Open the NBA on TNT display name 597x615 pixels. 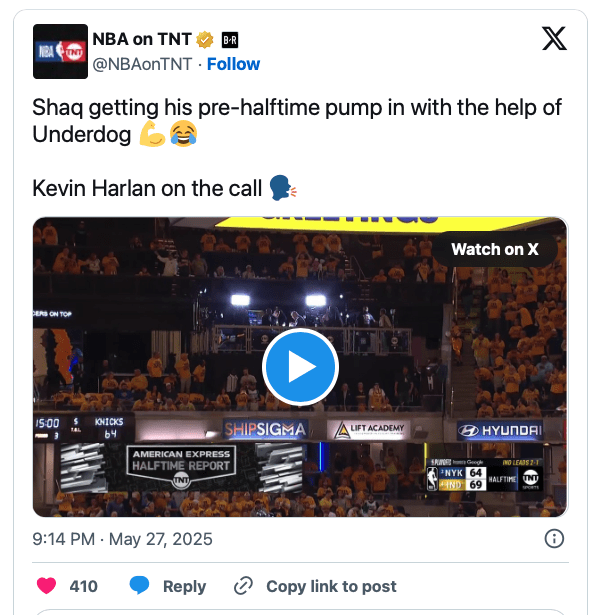(x=142, y=39)
